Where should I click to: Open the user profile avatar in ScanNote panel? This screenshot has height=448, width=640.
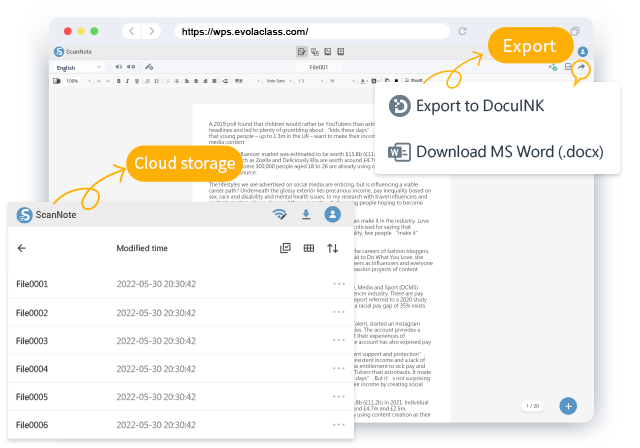pyautogui.click(x=333, y=214)
